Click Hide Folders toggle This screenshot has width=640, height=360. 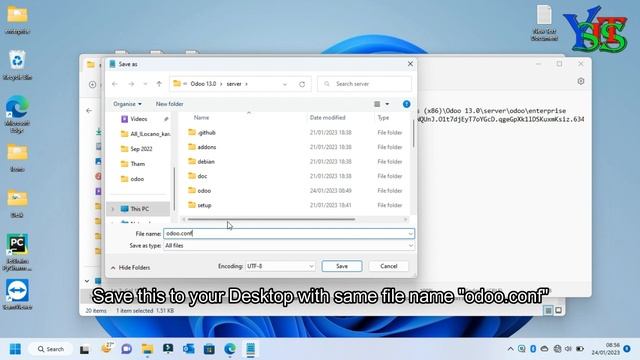(x=131, y=268)
